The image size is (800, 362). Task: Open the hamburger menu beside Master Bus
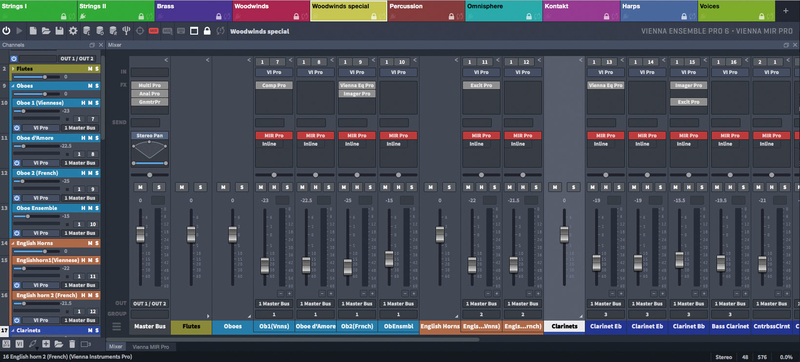117,326
